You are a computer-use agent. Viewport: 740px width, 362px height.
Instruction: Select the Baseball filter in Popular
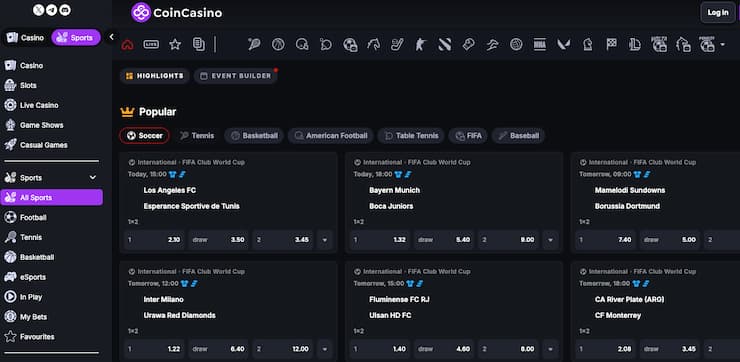518,136
